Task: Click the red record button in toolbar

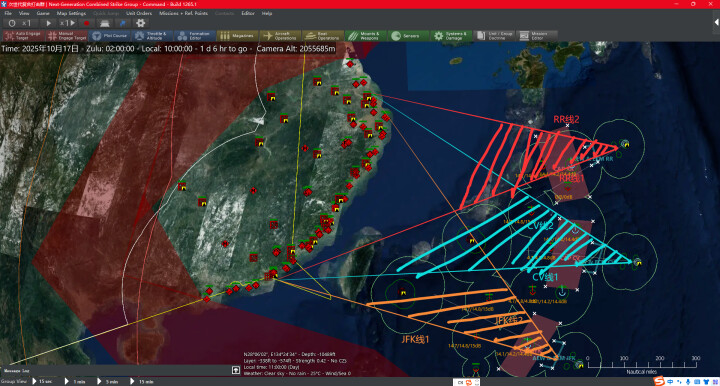Action: 86,23
